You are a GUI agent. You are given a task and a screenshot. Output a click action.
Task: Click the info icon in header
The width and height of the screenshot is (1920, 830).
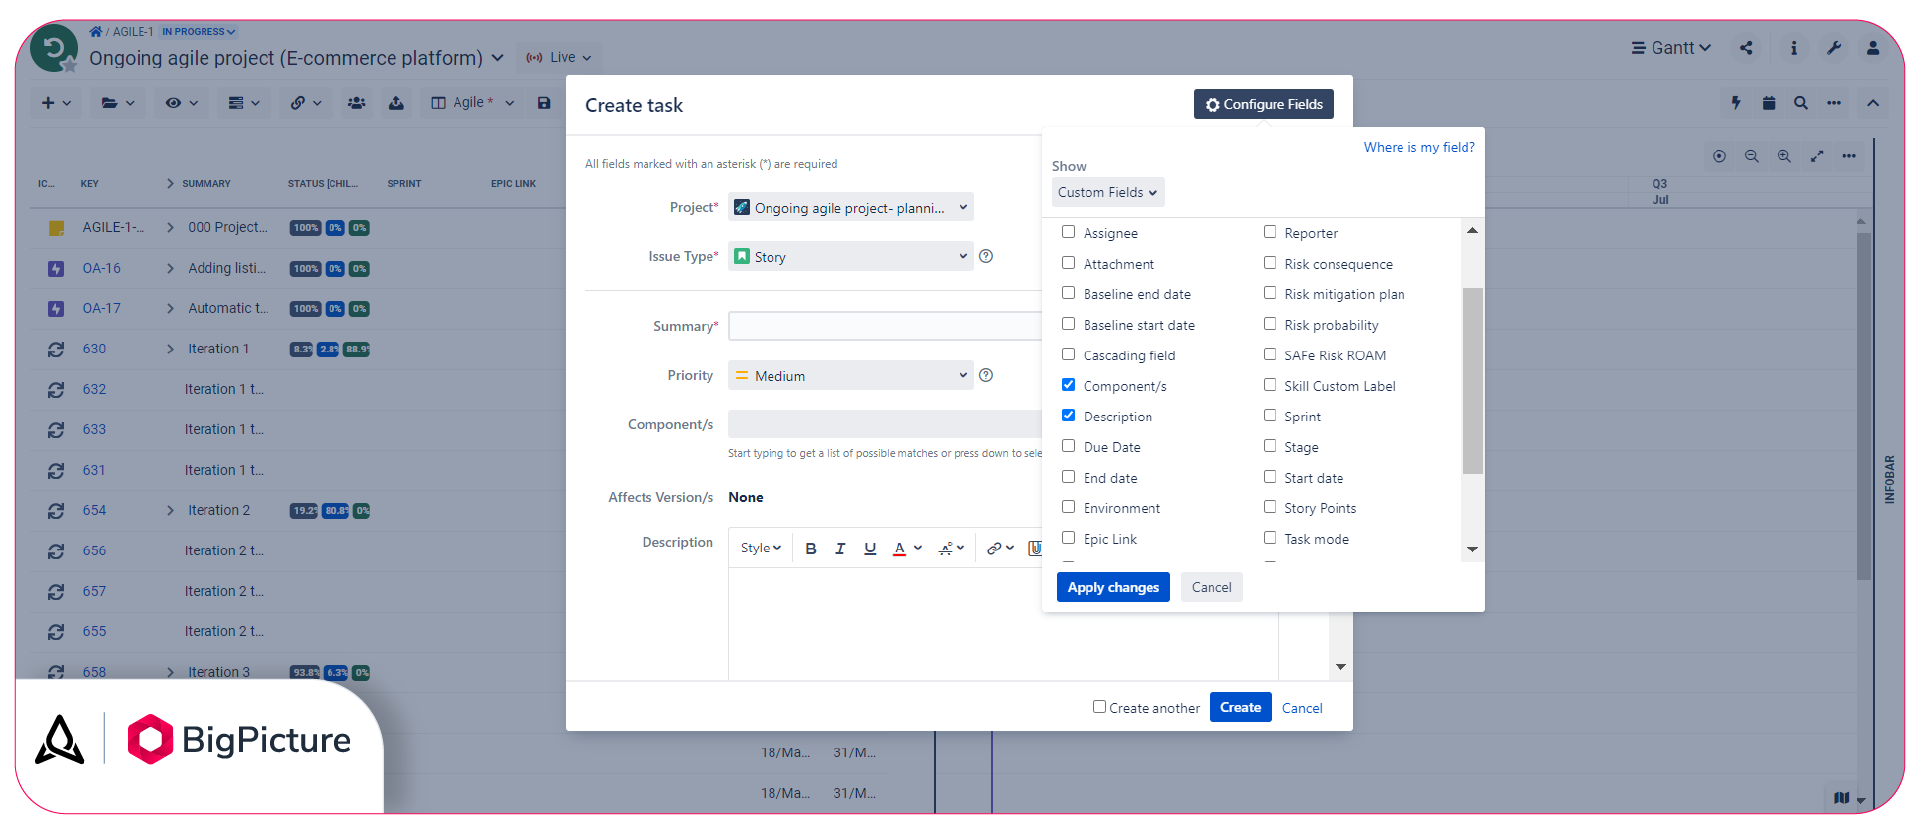tap(1794, 48)
